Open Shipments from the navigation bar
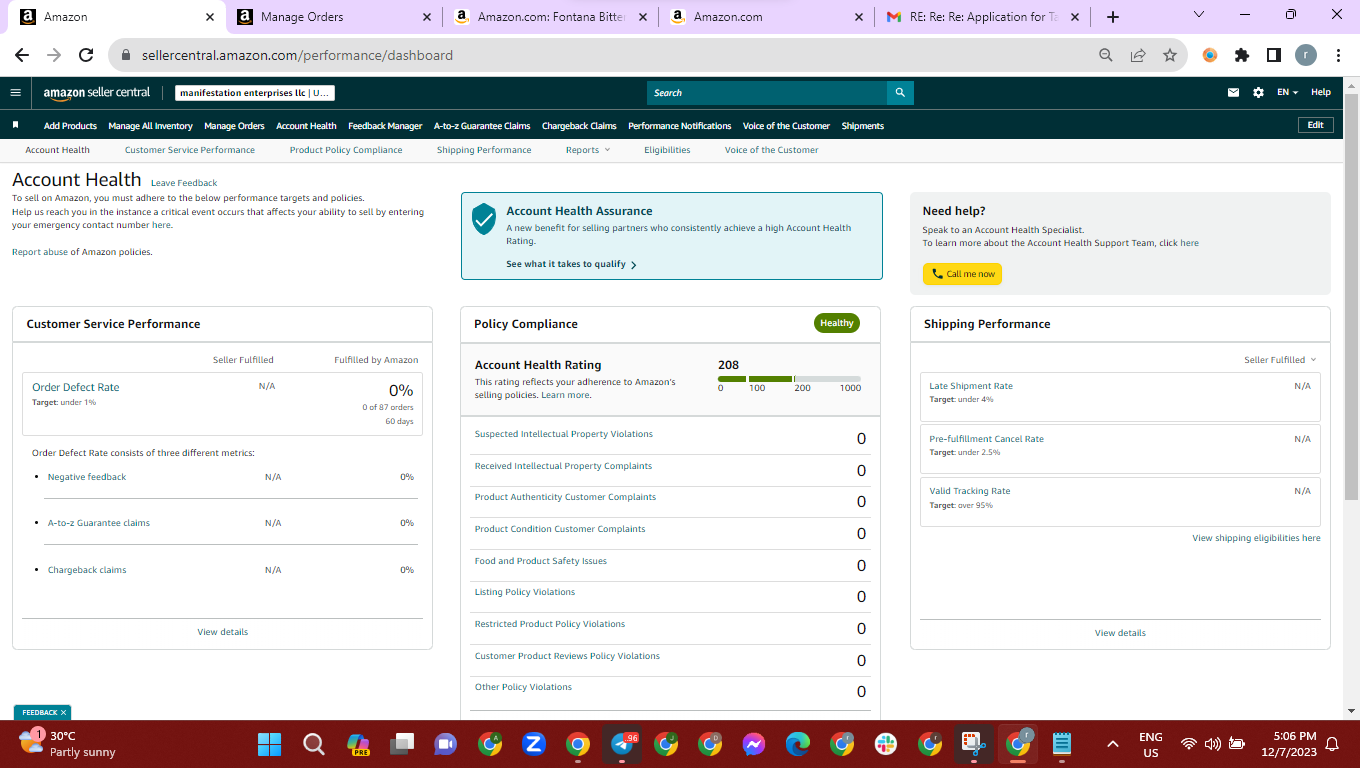Screen dimensions: 1360x768 pyautogui.click(x=863, y=126)
